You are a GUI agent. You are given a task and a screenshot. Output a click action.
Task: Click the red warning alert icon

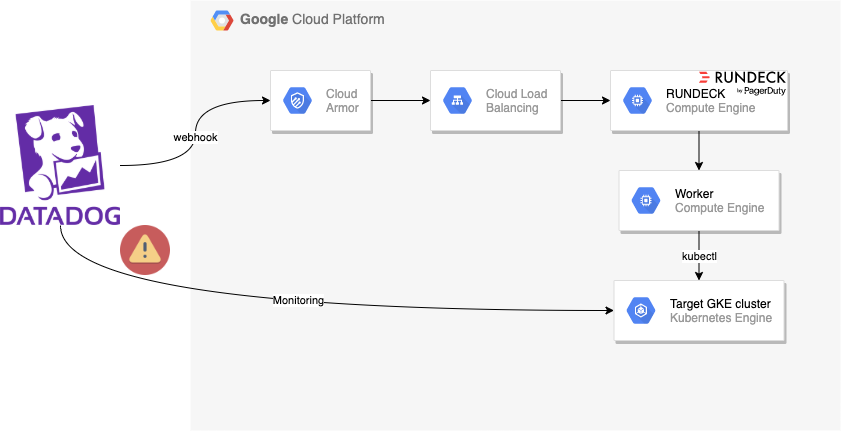click(x=145, y=250)
